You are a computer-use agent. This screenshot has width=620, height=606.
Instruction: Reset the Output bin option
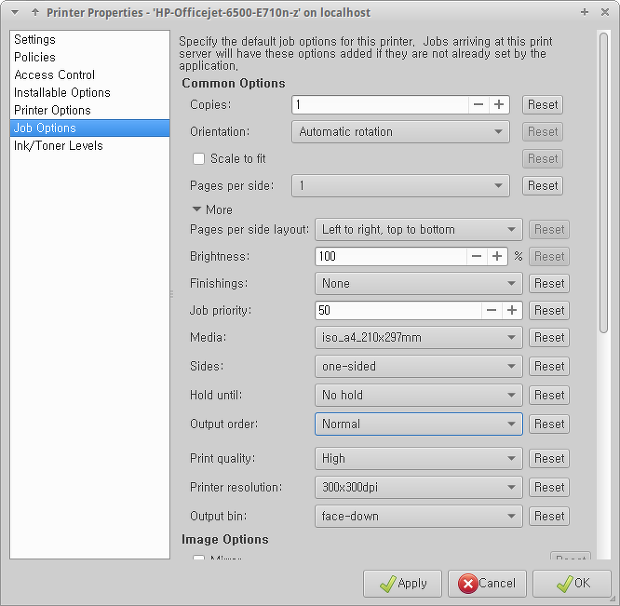tap(549, 516)
